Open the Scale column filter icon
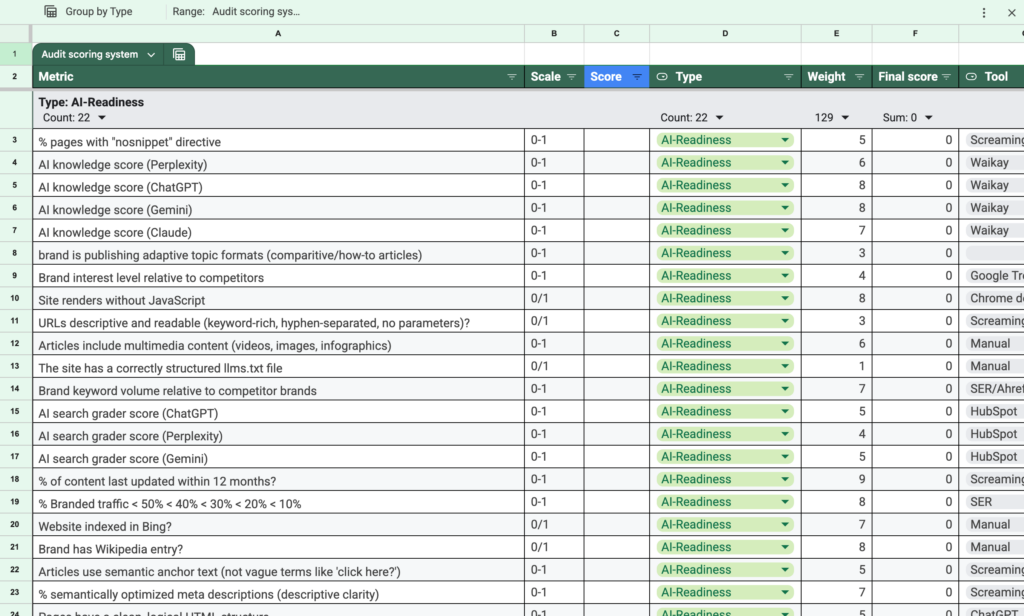Image resolution: width=1024 pixels, height=616 pixels. (x=572, y=77)
